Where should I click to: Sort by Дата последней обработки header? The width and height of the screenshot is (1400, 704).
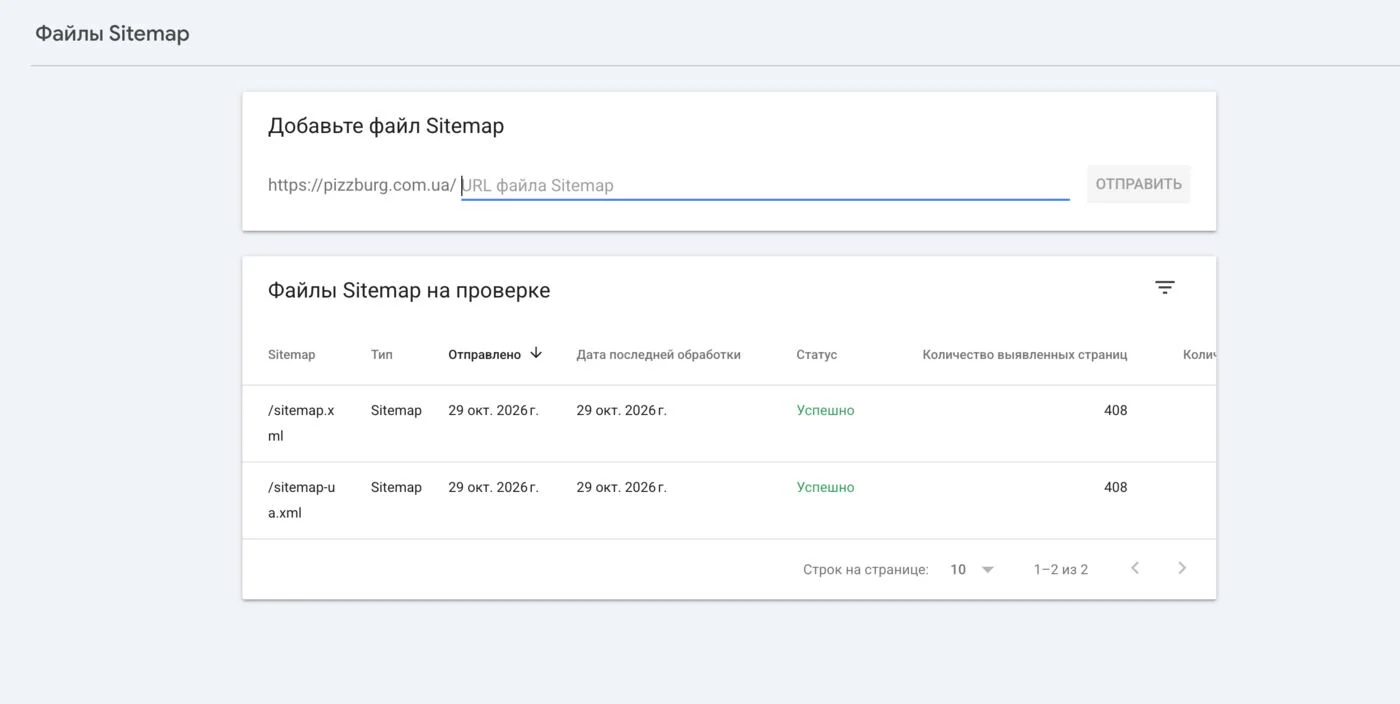(x=658, y=355)
